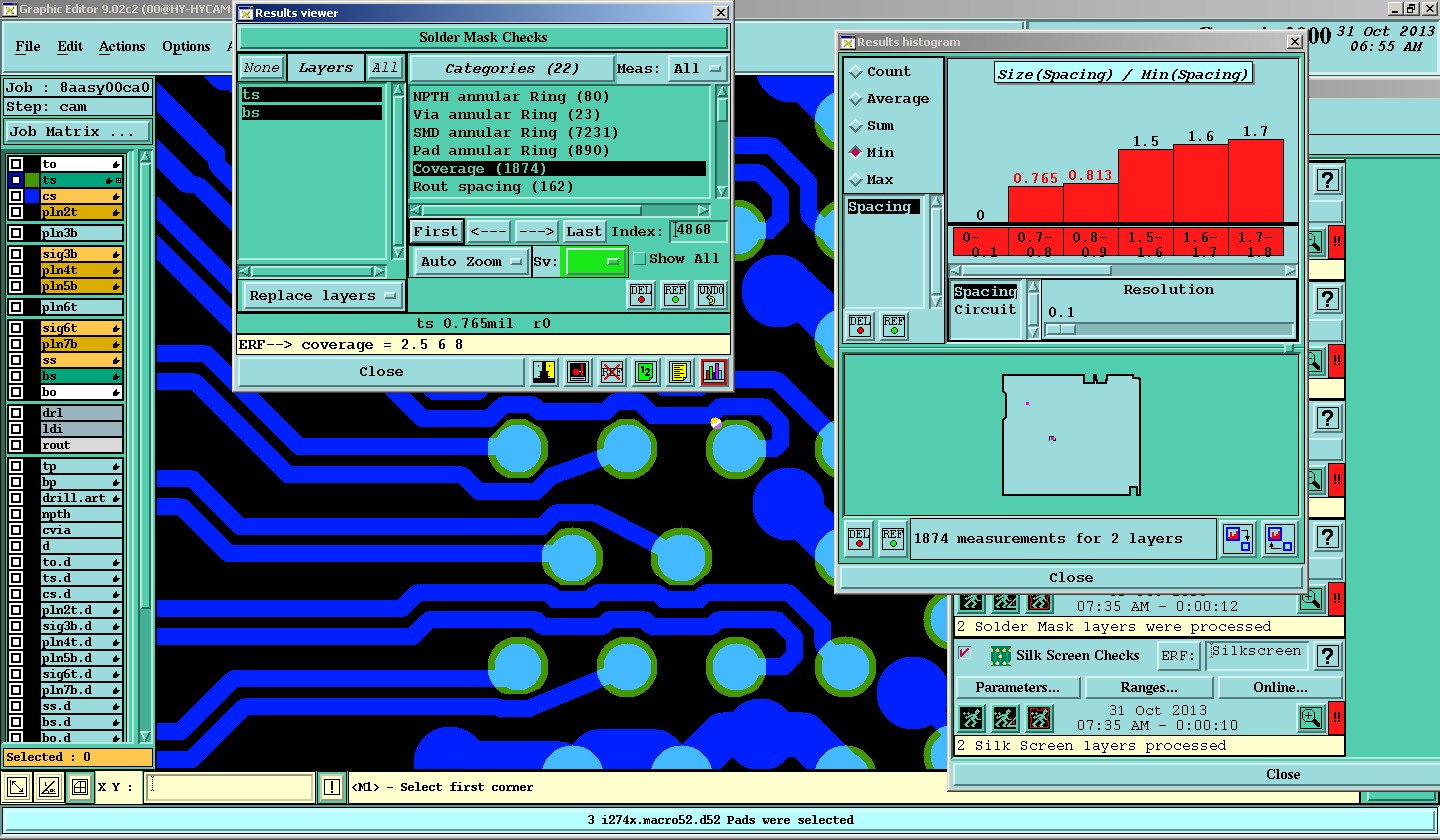Open the histogram bar-chart icon
Image resolution: width=1440 pixels, height=840 pixels.
[714, 372]
